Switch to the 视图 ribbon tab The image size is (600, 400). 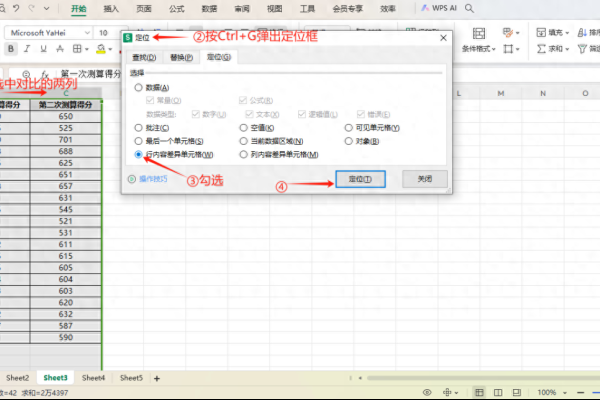click(x=274, y=8)
